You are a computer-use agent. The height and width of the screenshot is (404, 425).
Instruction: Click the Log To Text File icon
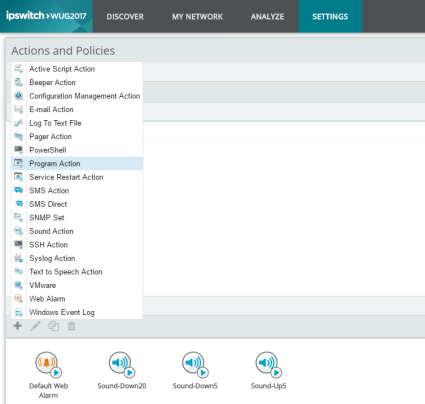click(19, 123)
